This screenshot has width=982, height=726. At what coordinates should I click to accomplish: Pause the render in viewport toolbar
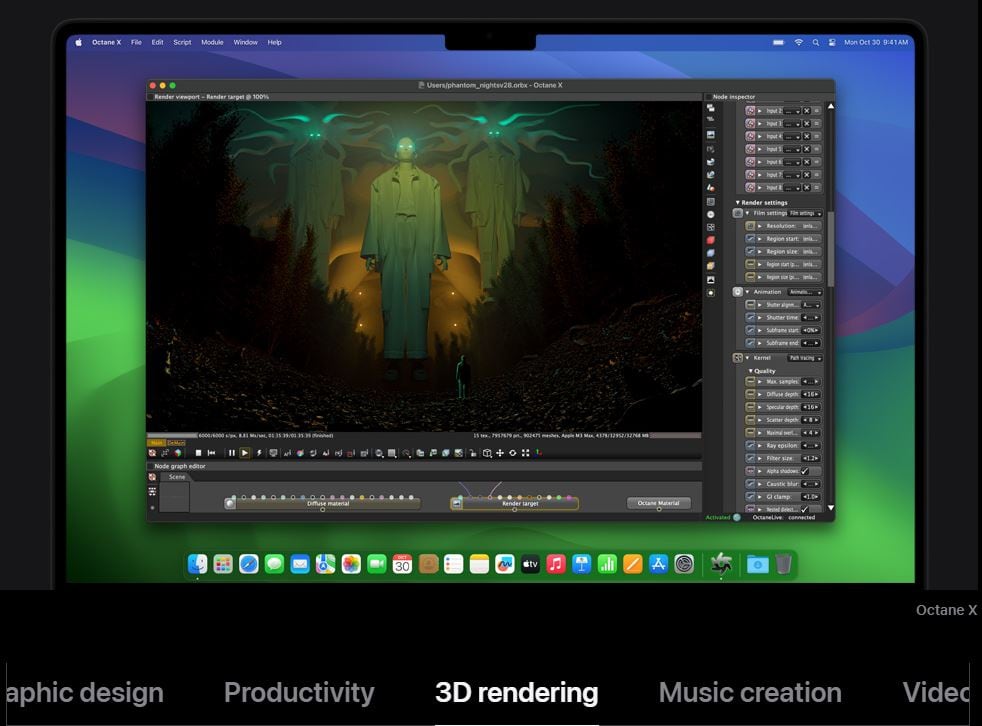tap(232, 453)
